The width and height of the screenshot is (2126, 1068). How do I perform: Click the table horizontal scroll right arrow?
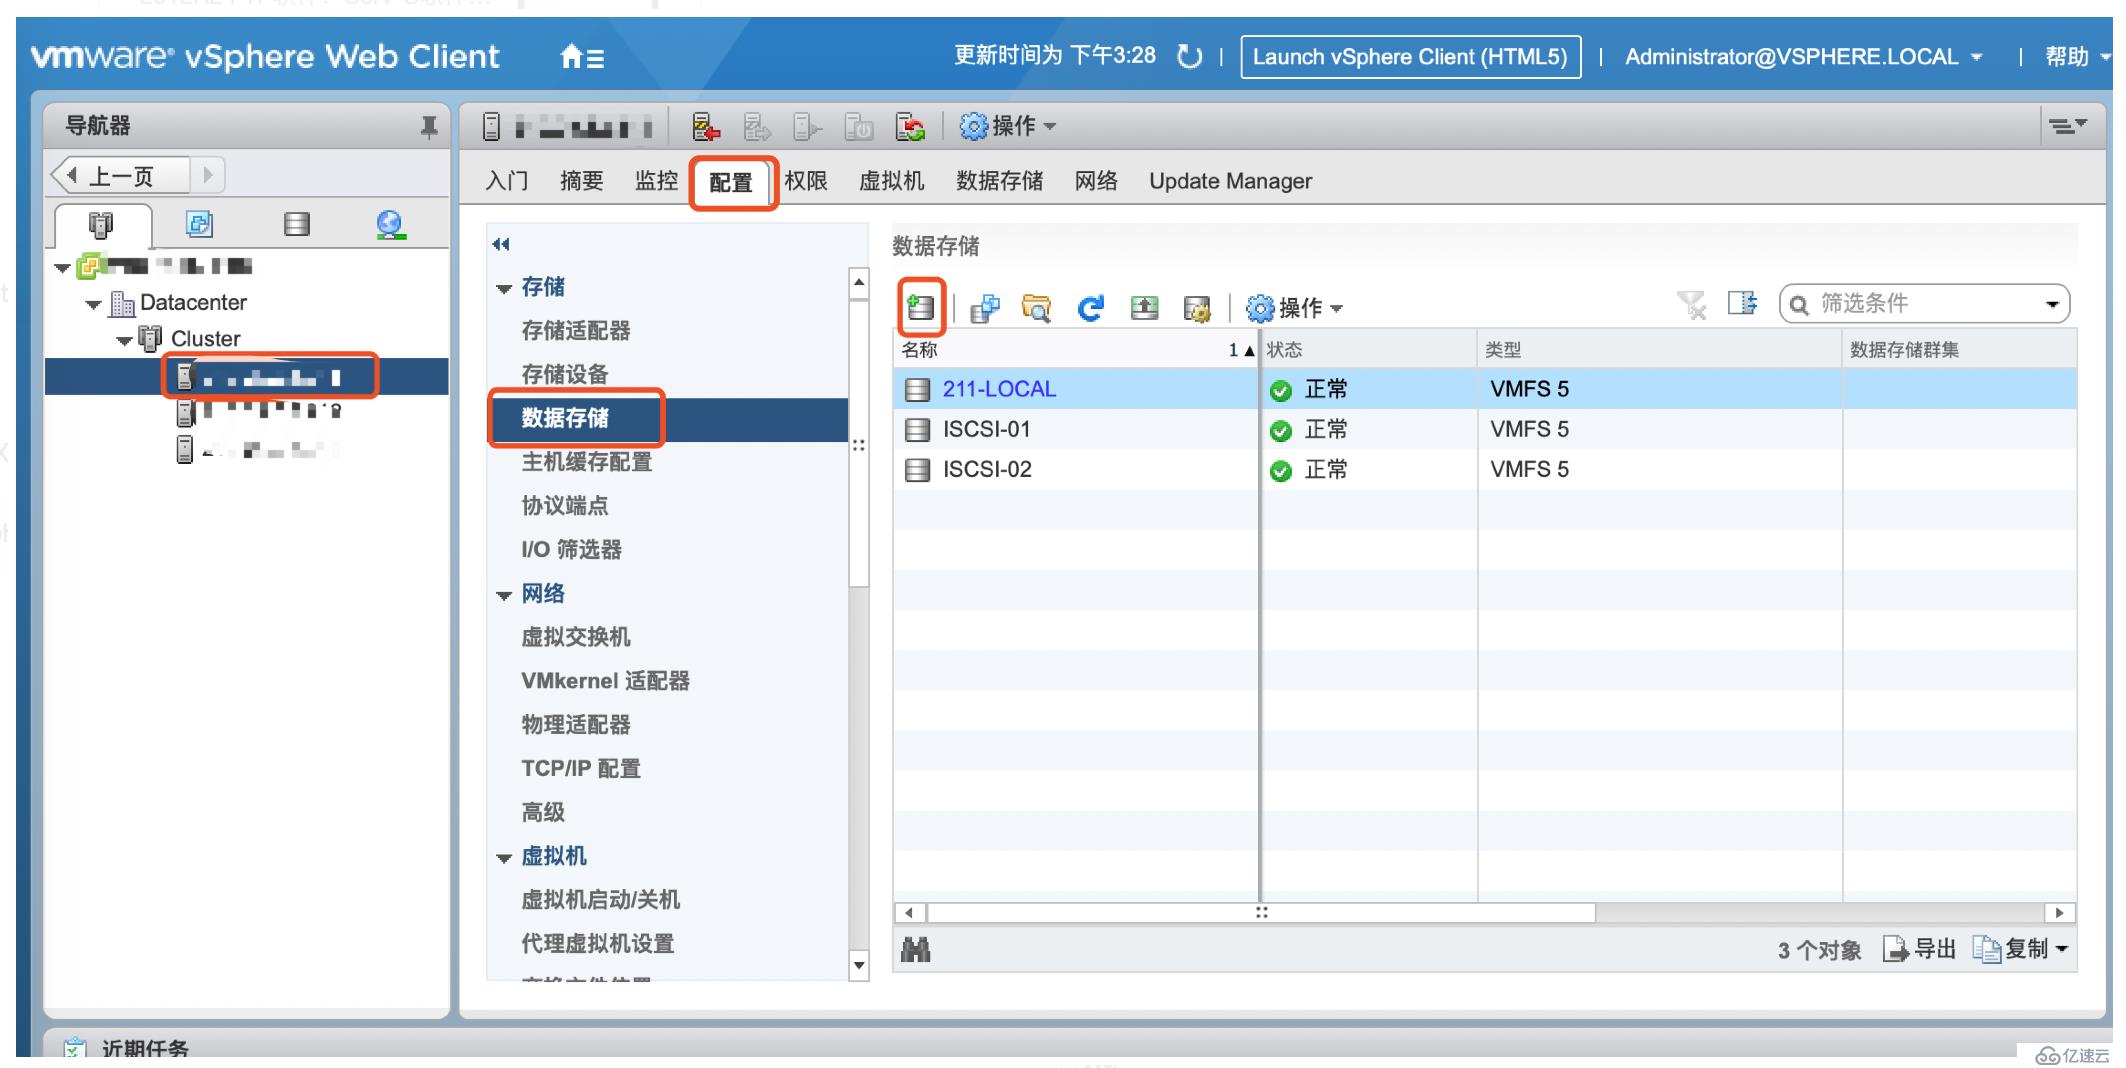tap(2059, 912)
